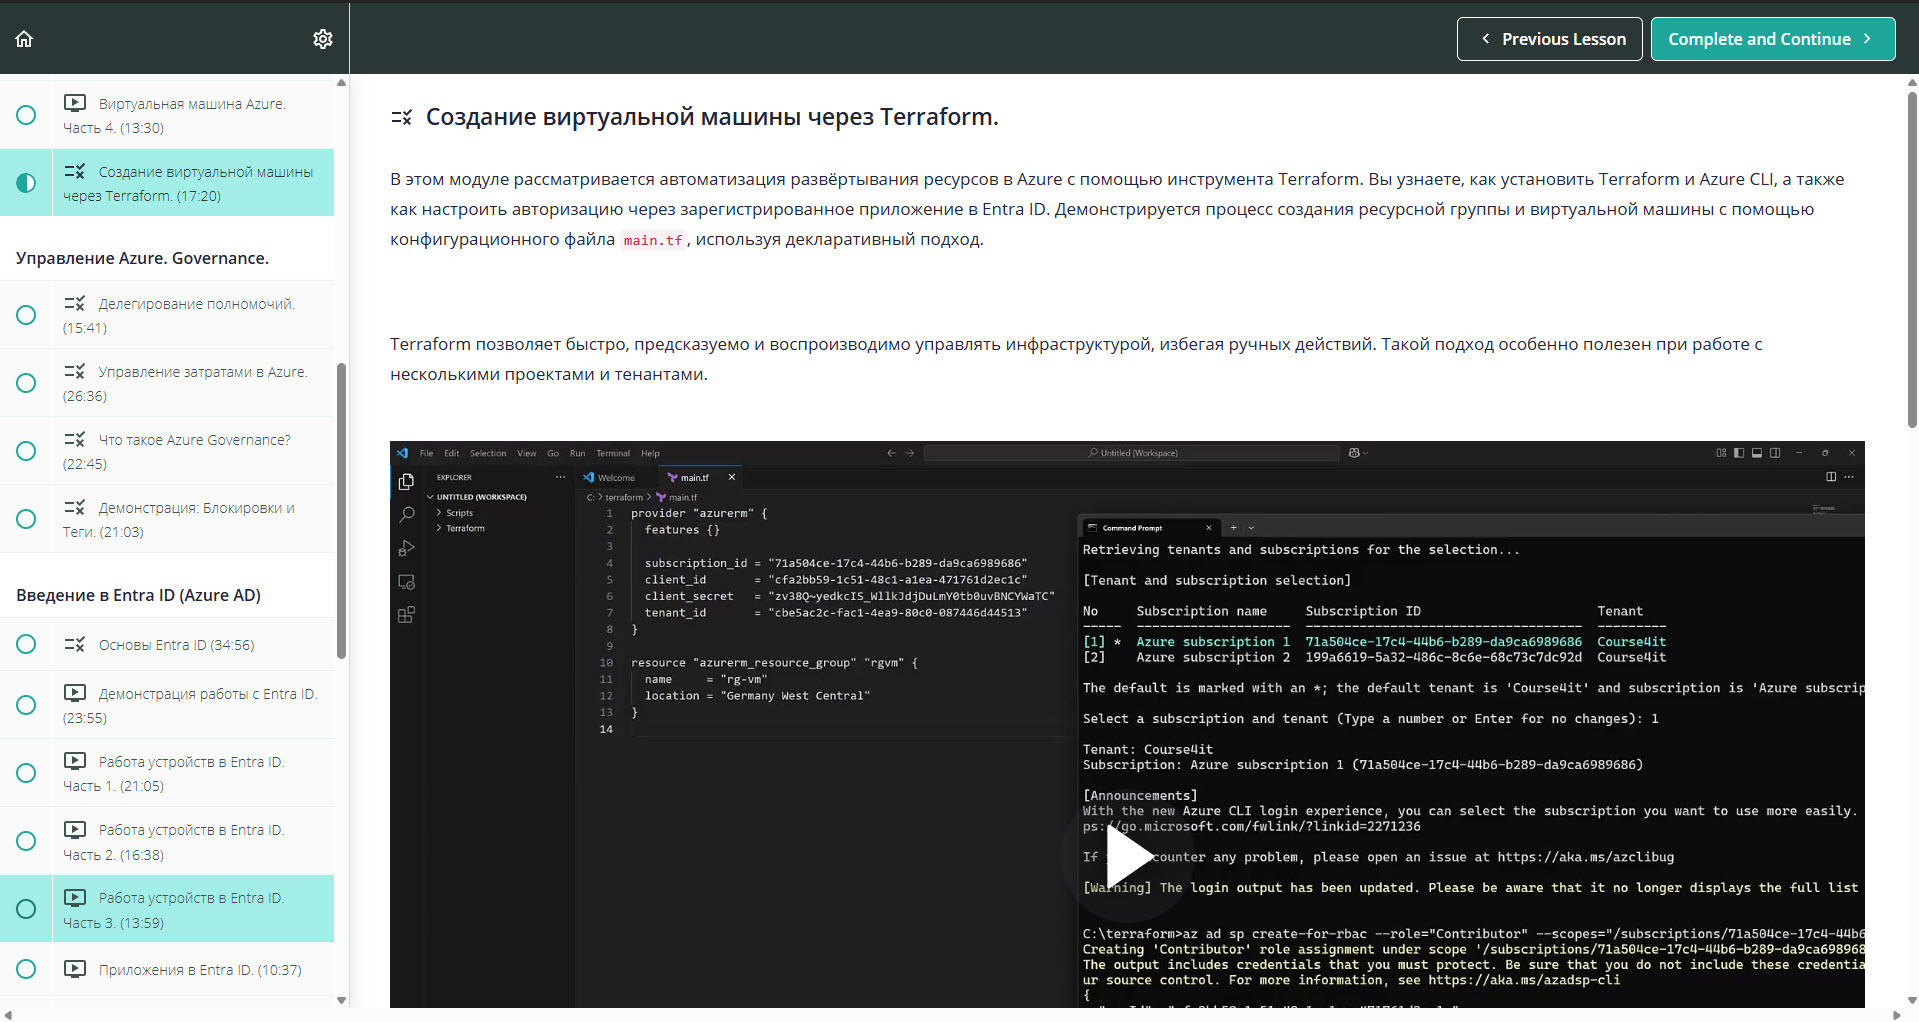The height and width of the screenshot is (1022, 1919).
Task: Toggle completion circle for Демонстрация: Блокировки и Теги
Action: coord(26,519)
